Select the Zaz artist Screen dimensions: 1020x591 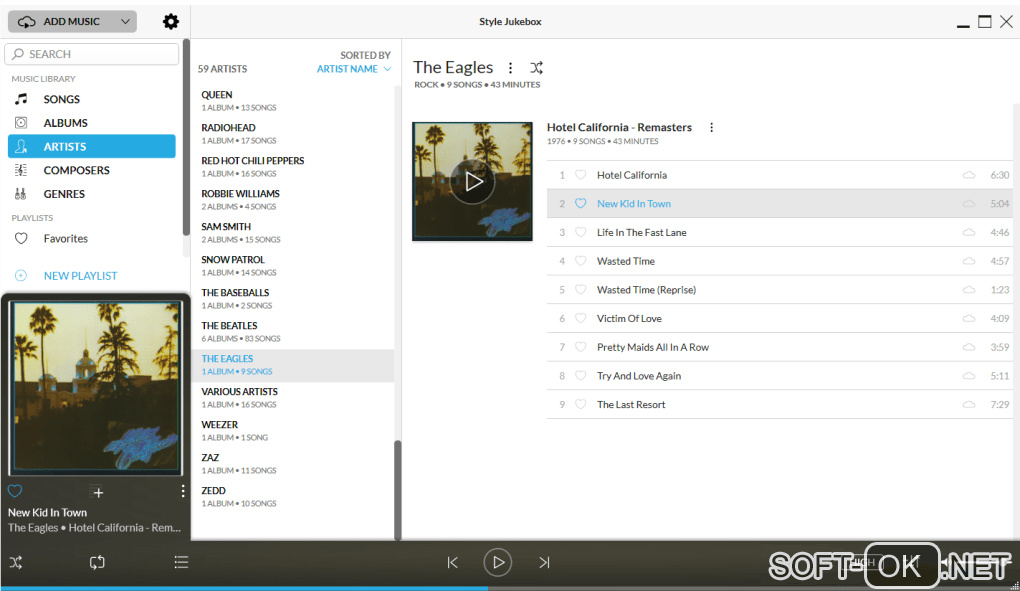(293, 464)
